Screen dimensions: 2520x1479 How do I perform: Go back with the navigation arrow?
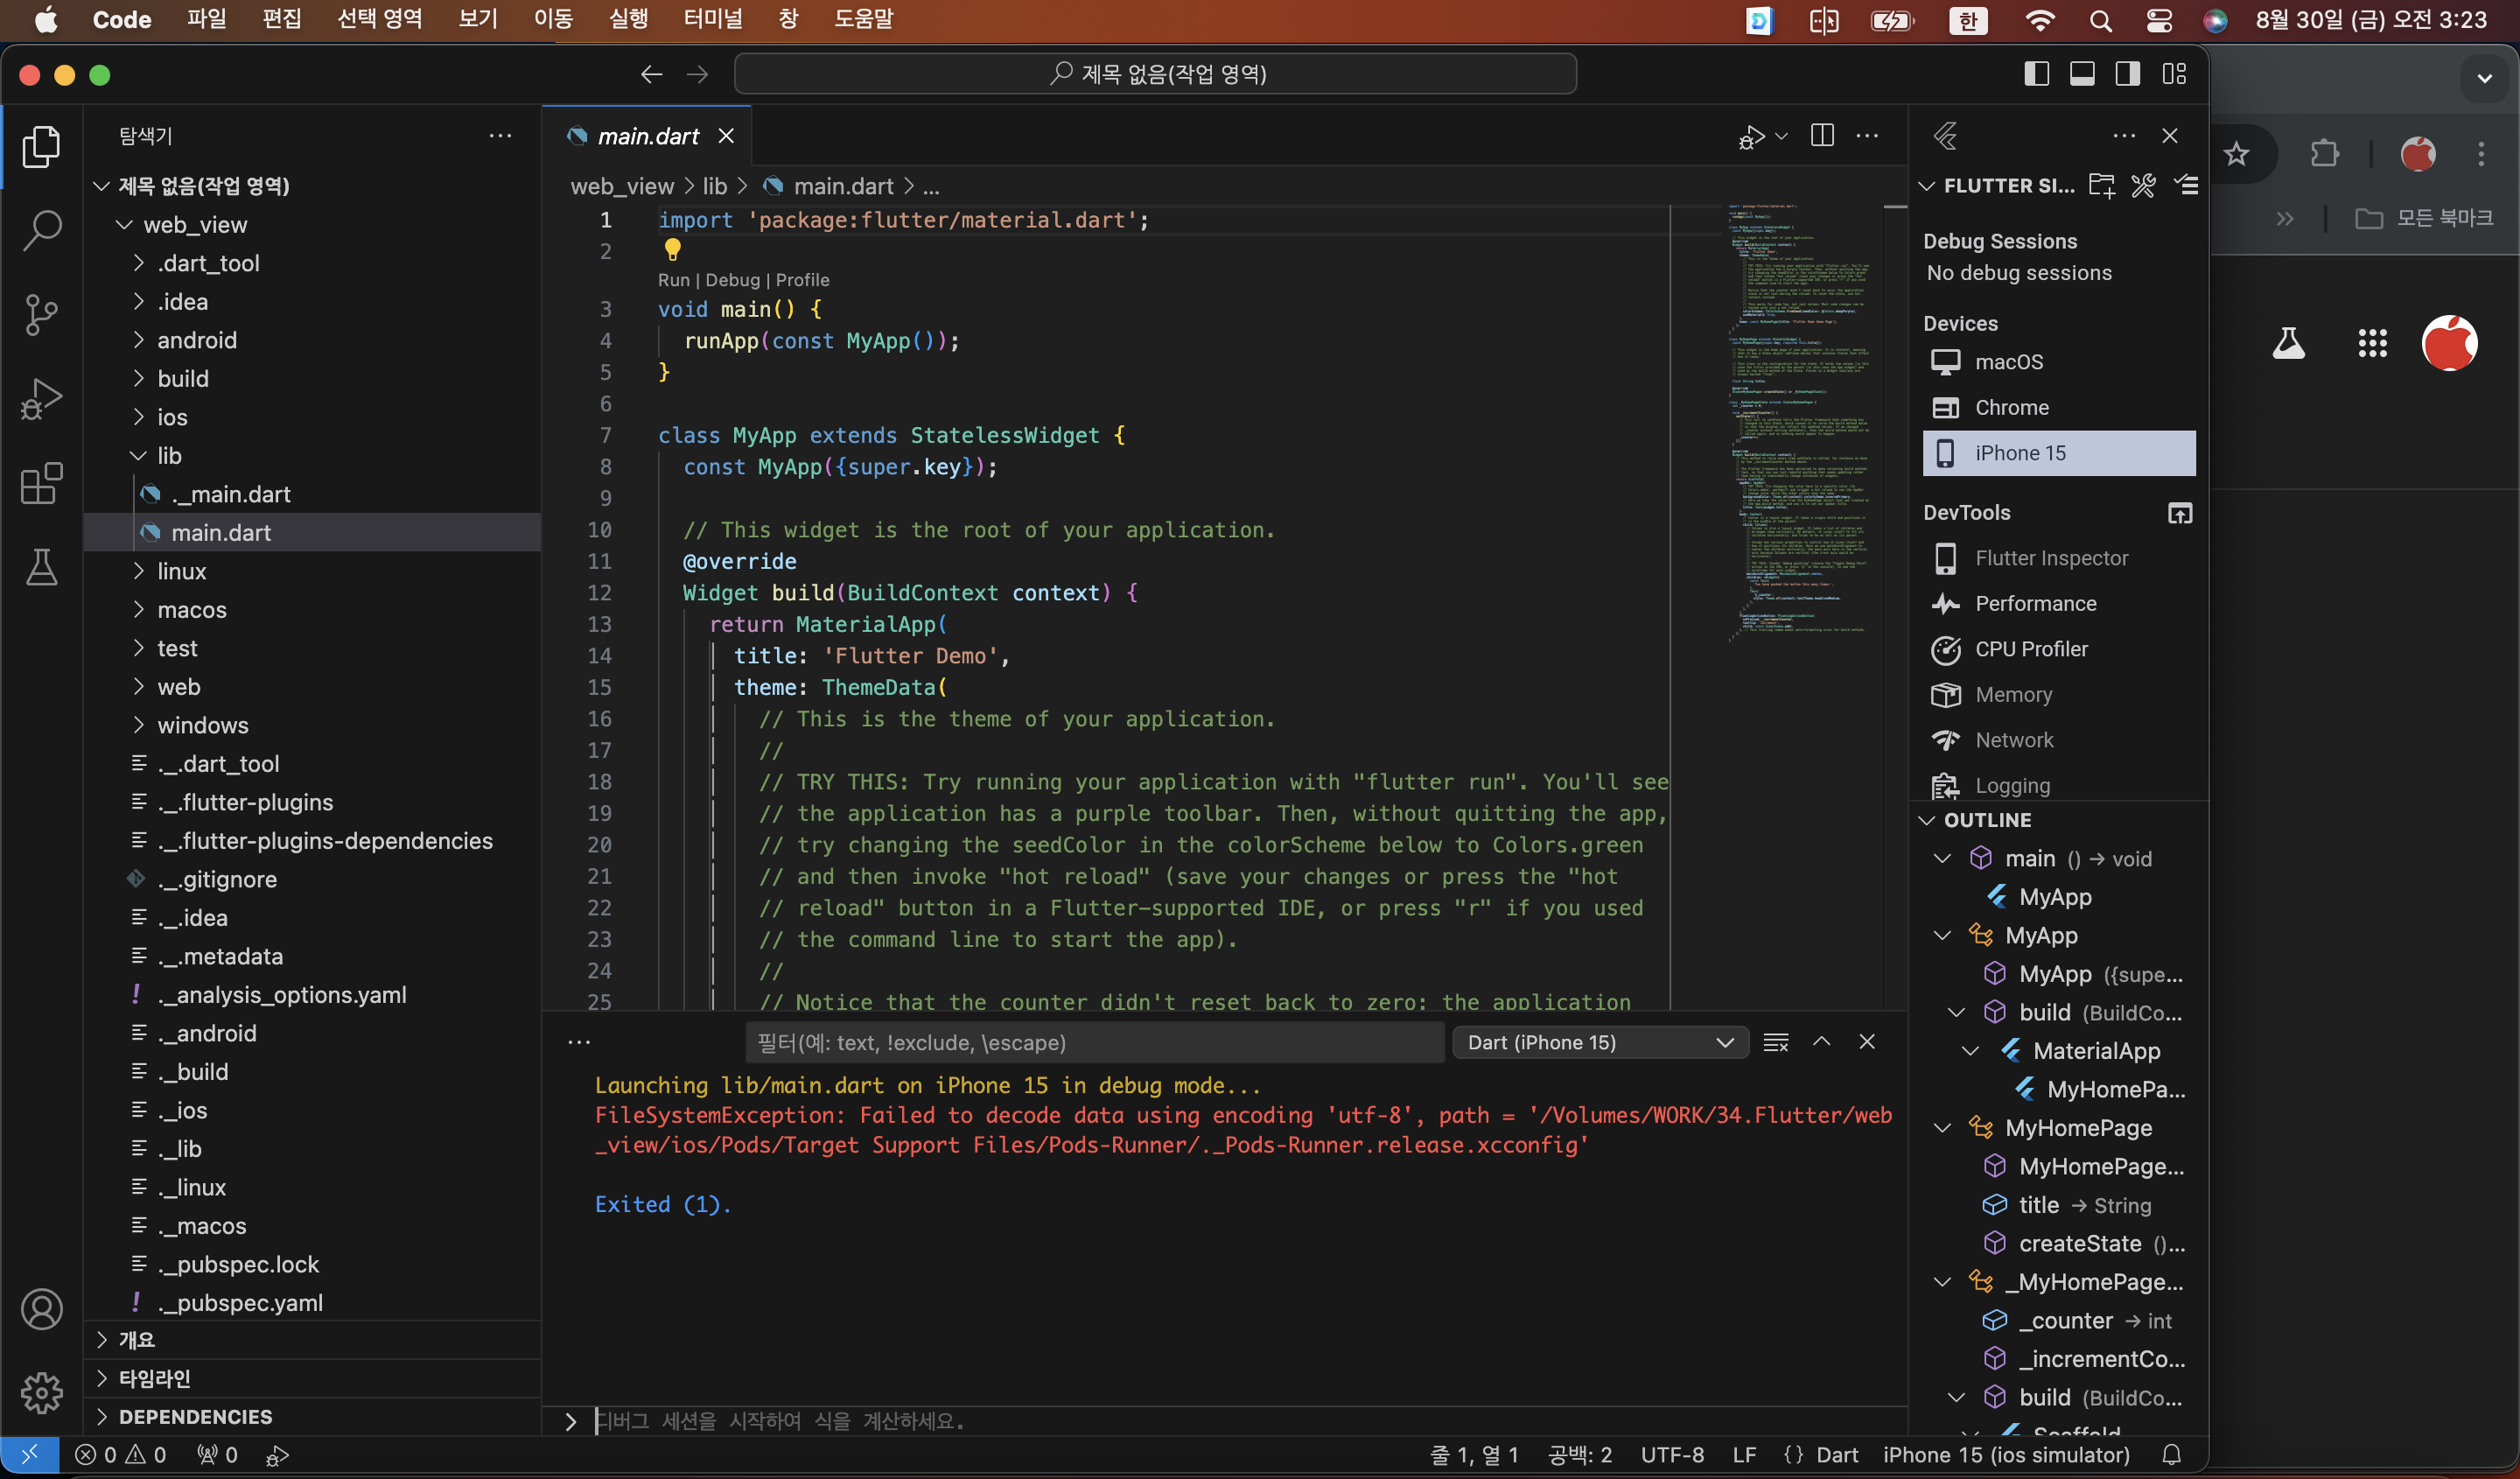tap(651, 74)
